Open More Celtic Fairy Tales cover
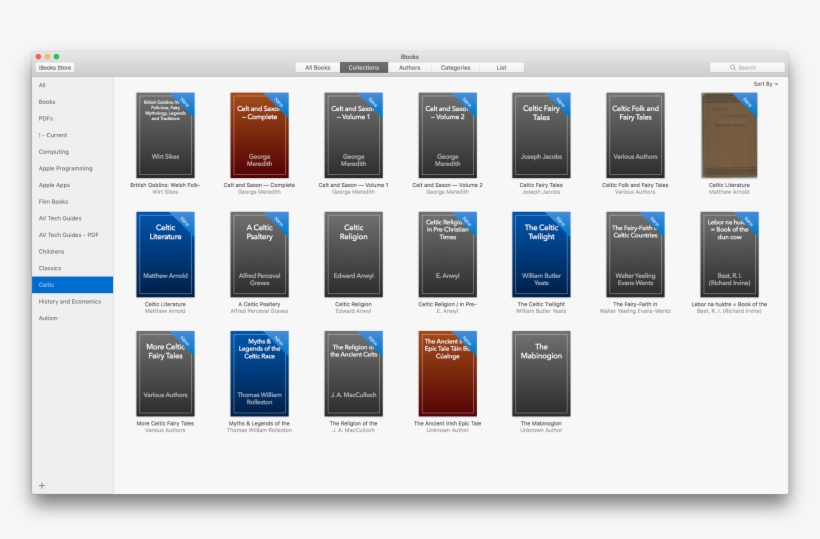Viewport: 820px width, 539px height. click(165, 374)
